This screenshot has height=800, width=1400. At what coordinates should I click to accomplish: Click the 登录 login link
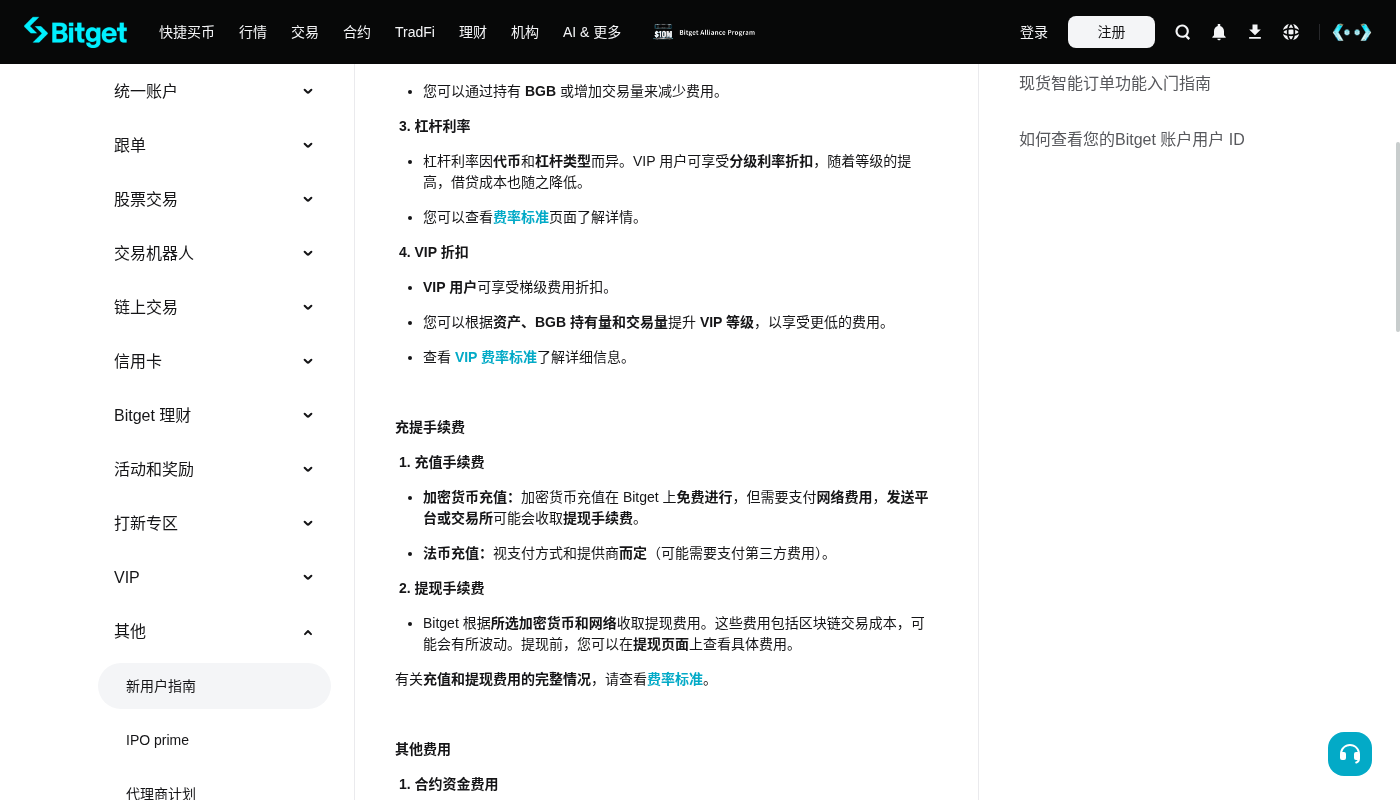(x=1034, y=32)
